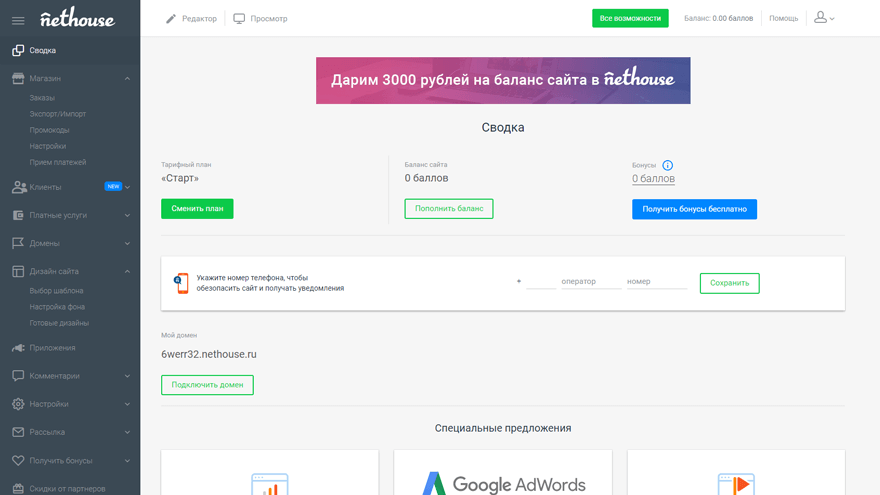Click the Подключить домен button
The height and width of the screenshot is (495, 880).
[x=207, y=385]
